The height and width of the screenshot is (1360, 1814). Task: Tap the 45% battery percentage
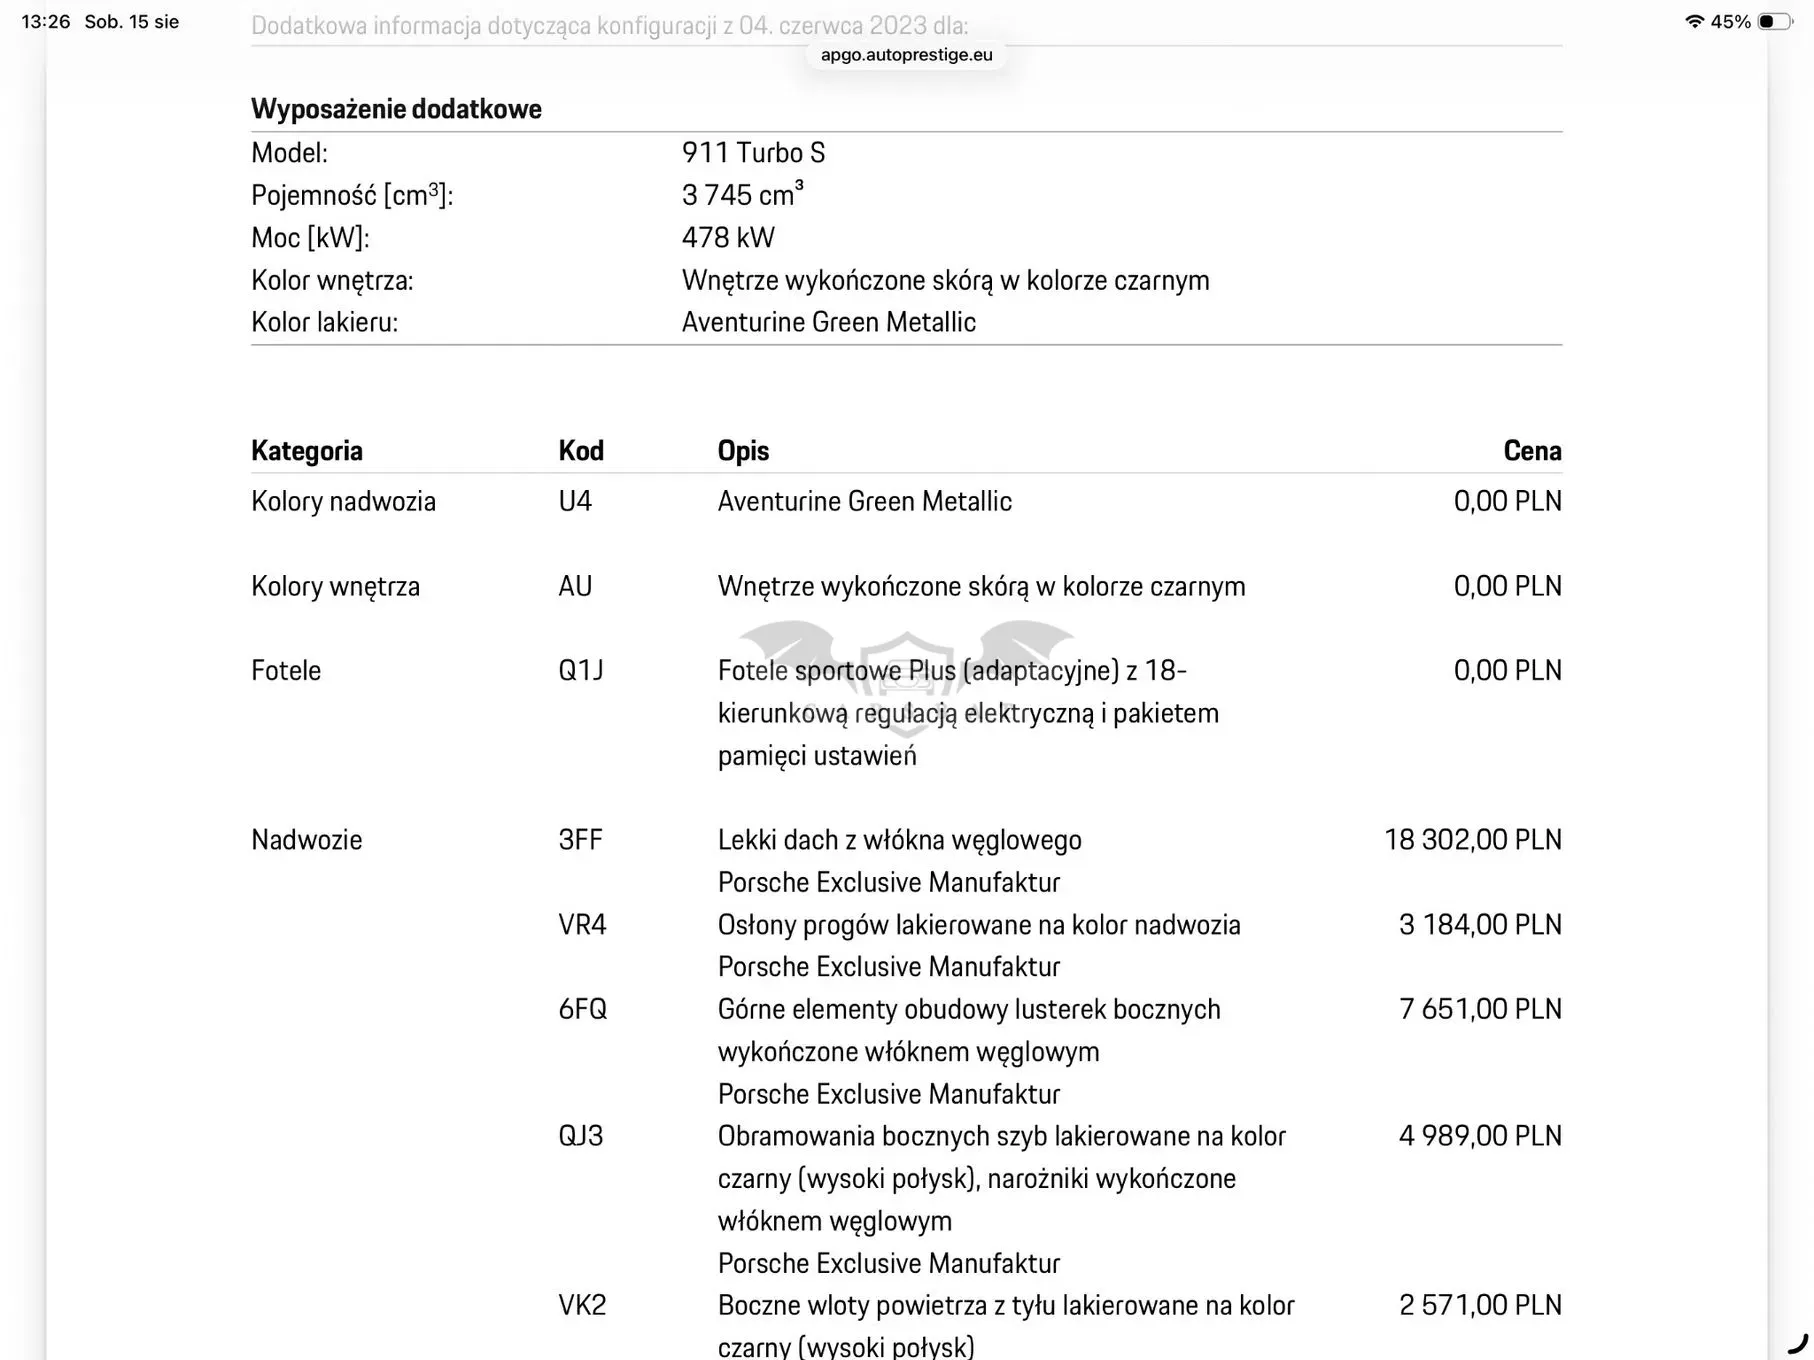[x=1731, y=21]
